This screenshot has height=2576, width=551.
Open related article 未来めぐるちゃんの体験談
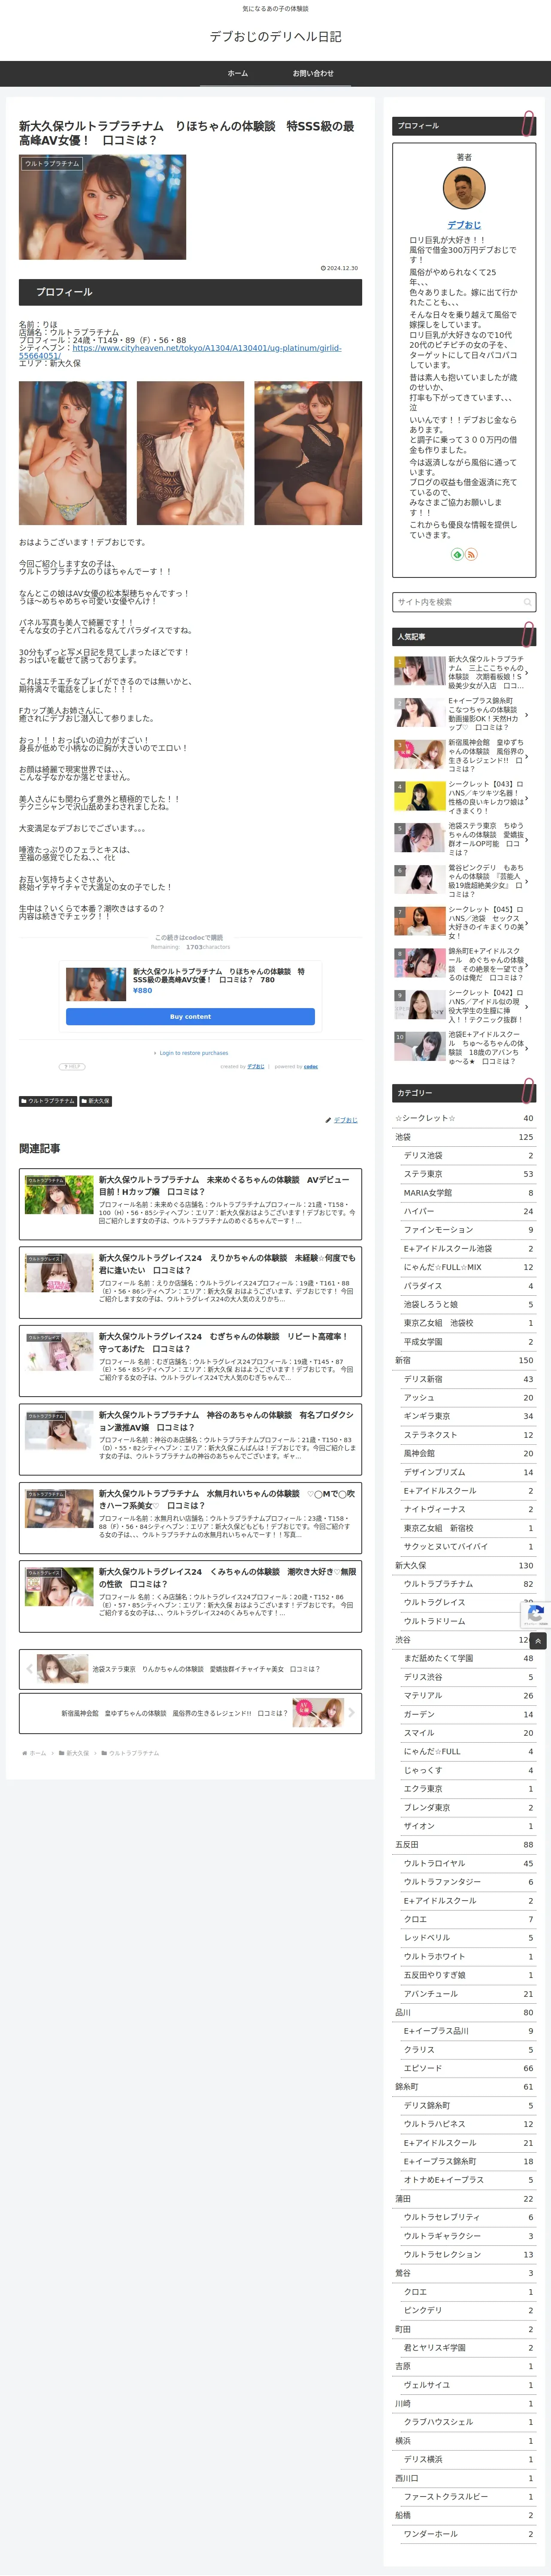click(x=190, y=1203)
